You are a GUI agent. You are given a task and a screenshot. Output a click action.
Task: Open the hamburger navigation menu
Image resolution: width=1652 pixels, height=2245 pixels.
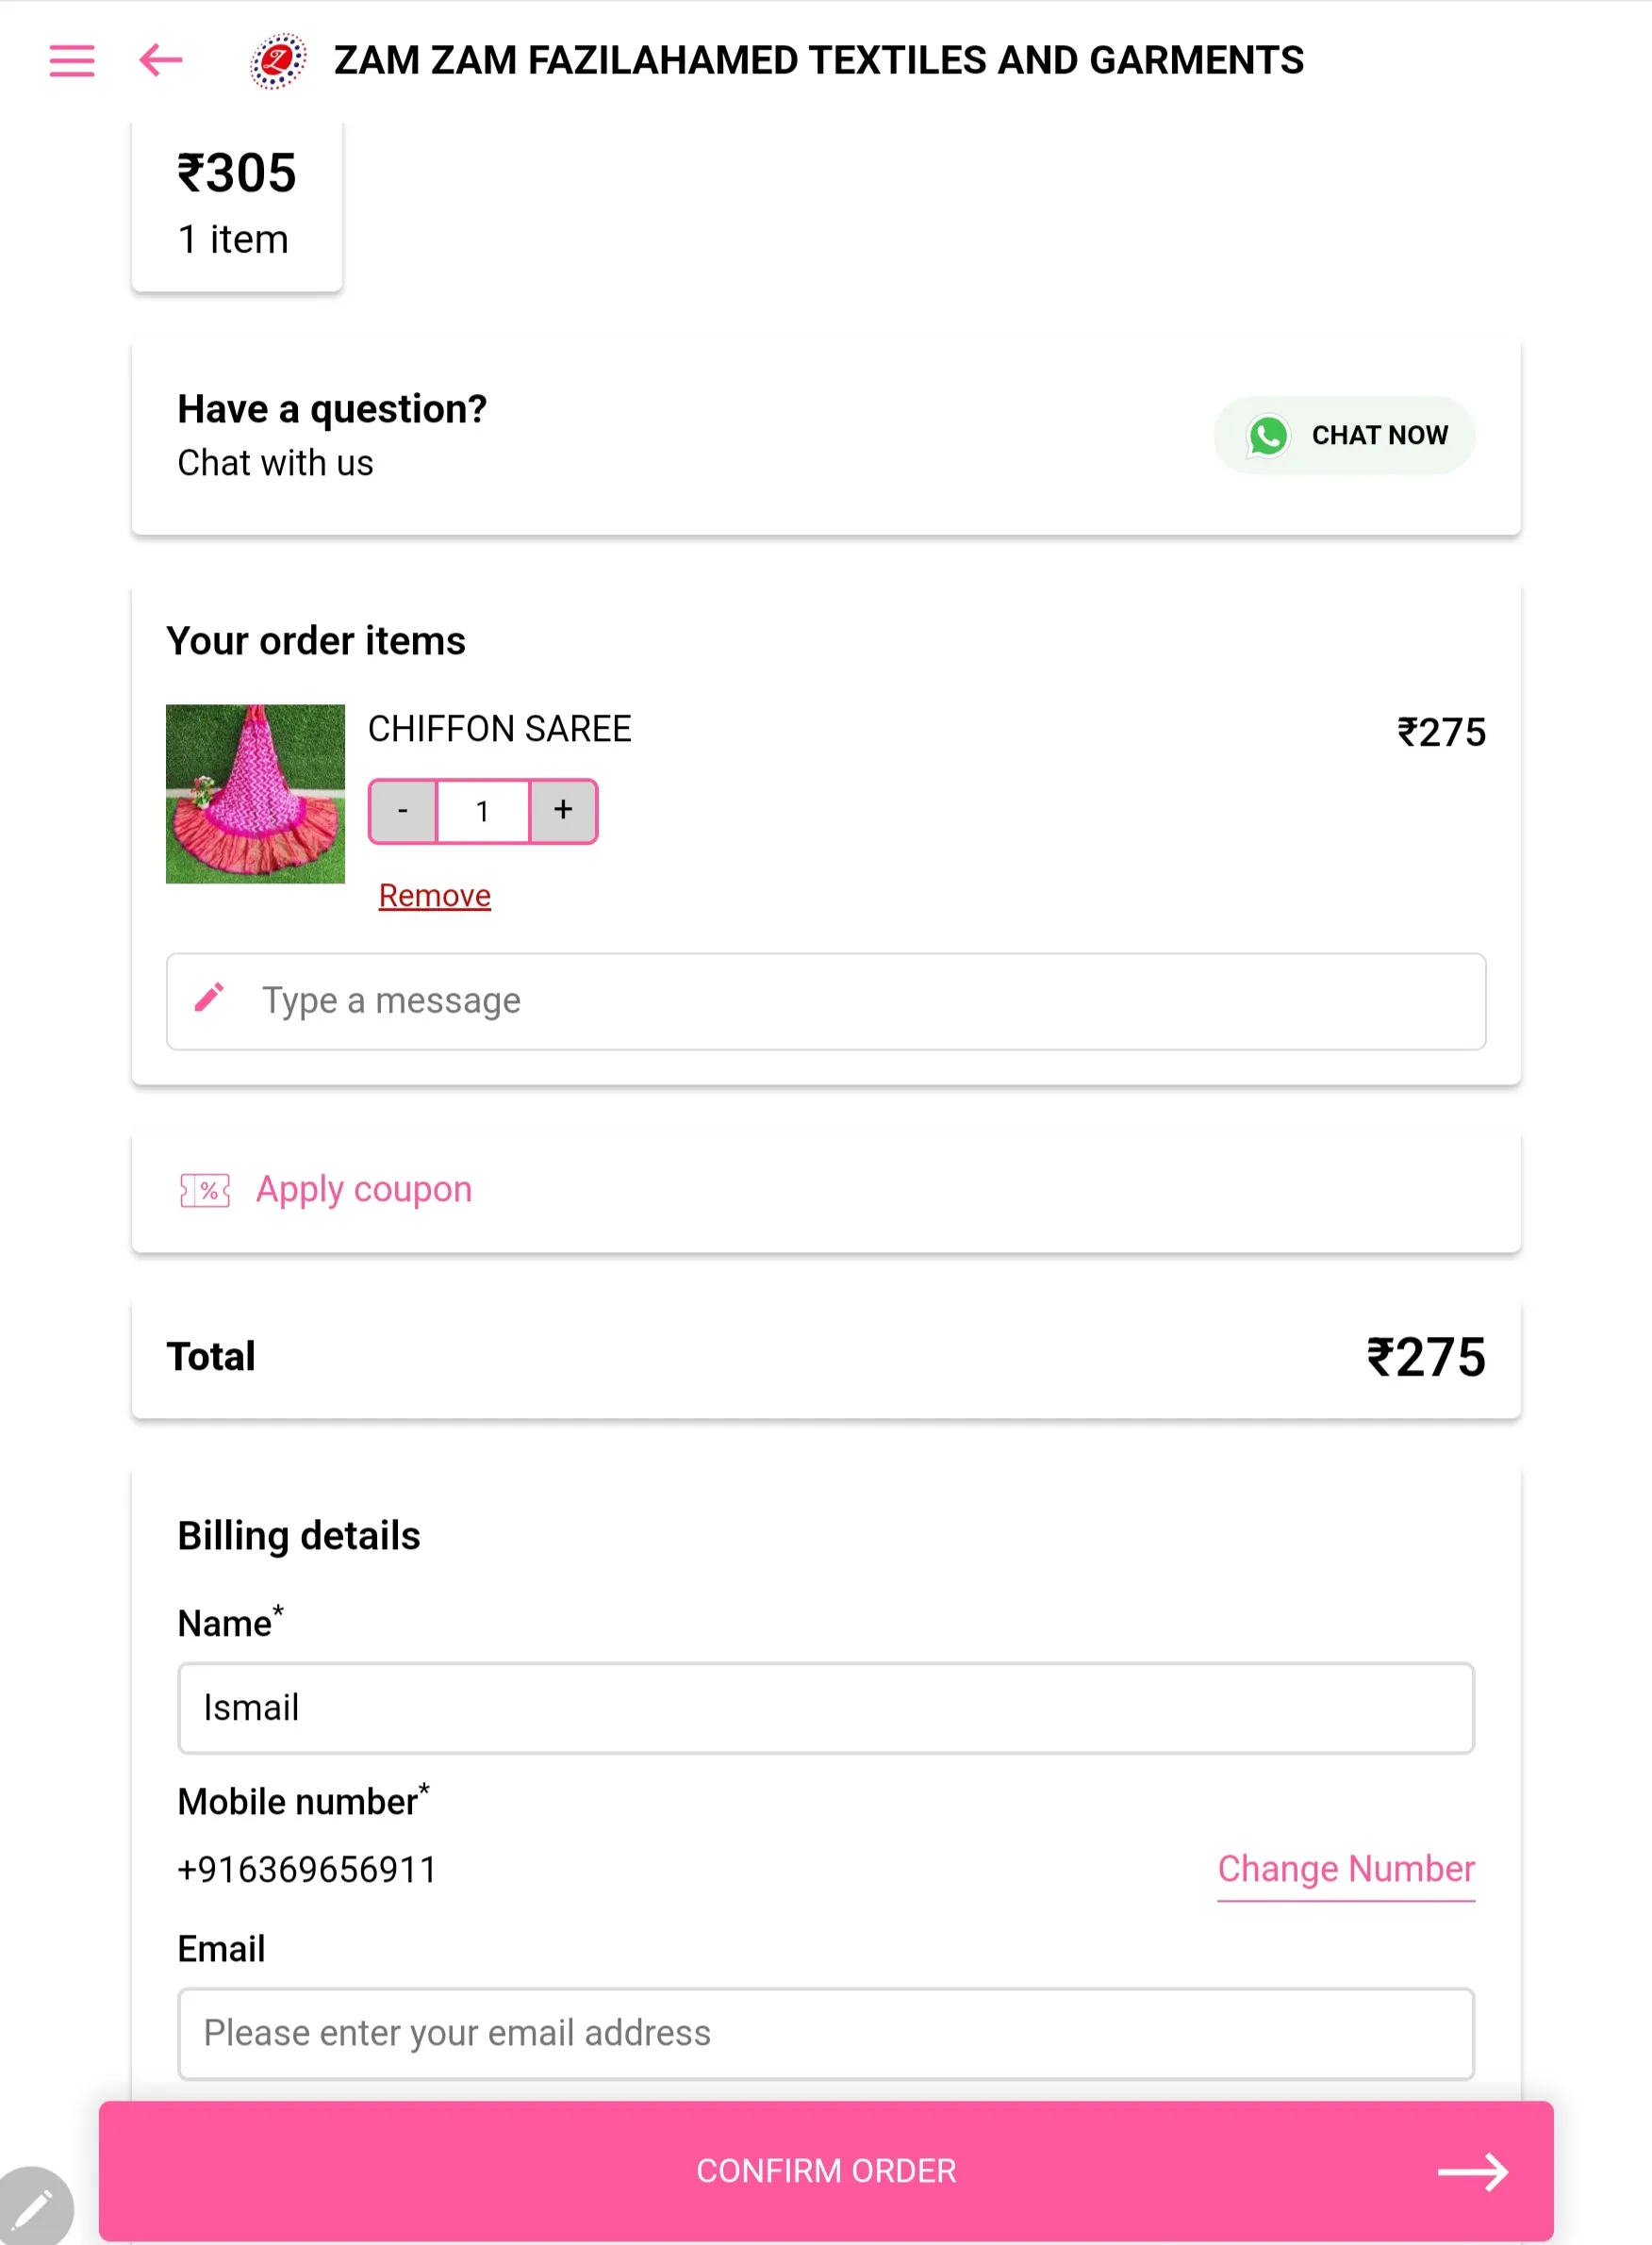[71, 62]
